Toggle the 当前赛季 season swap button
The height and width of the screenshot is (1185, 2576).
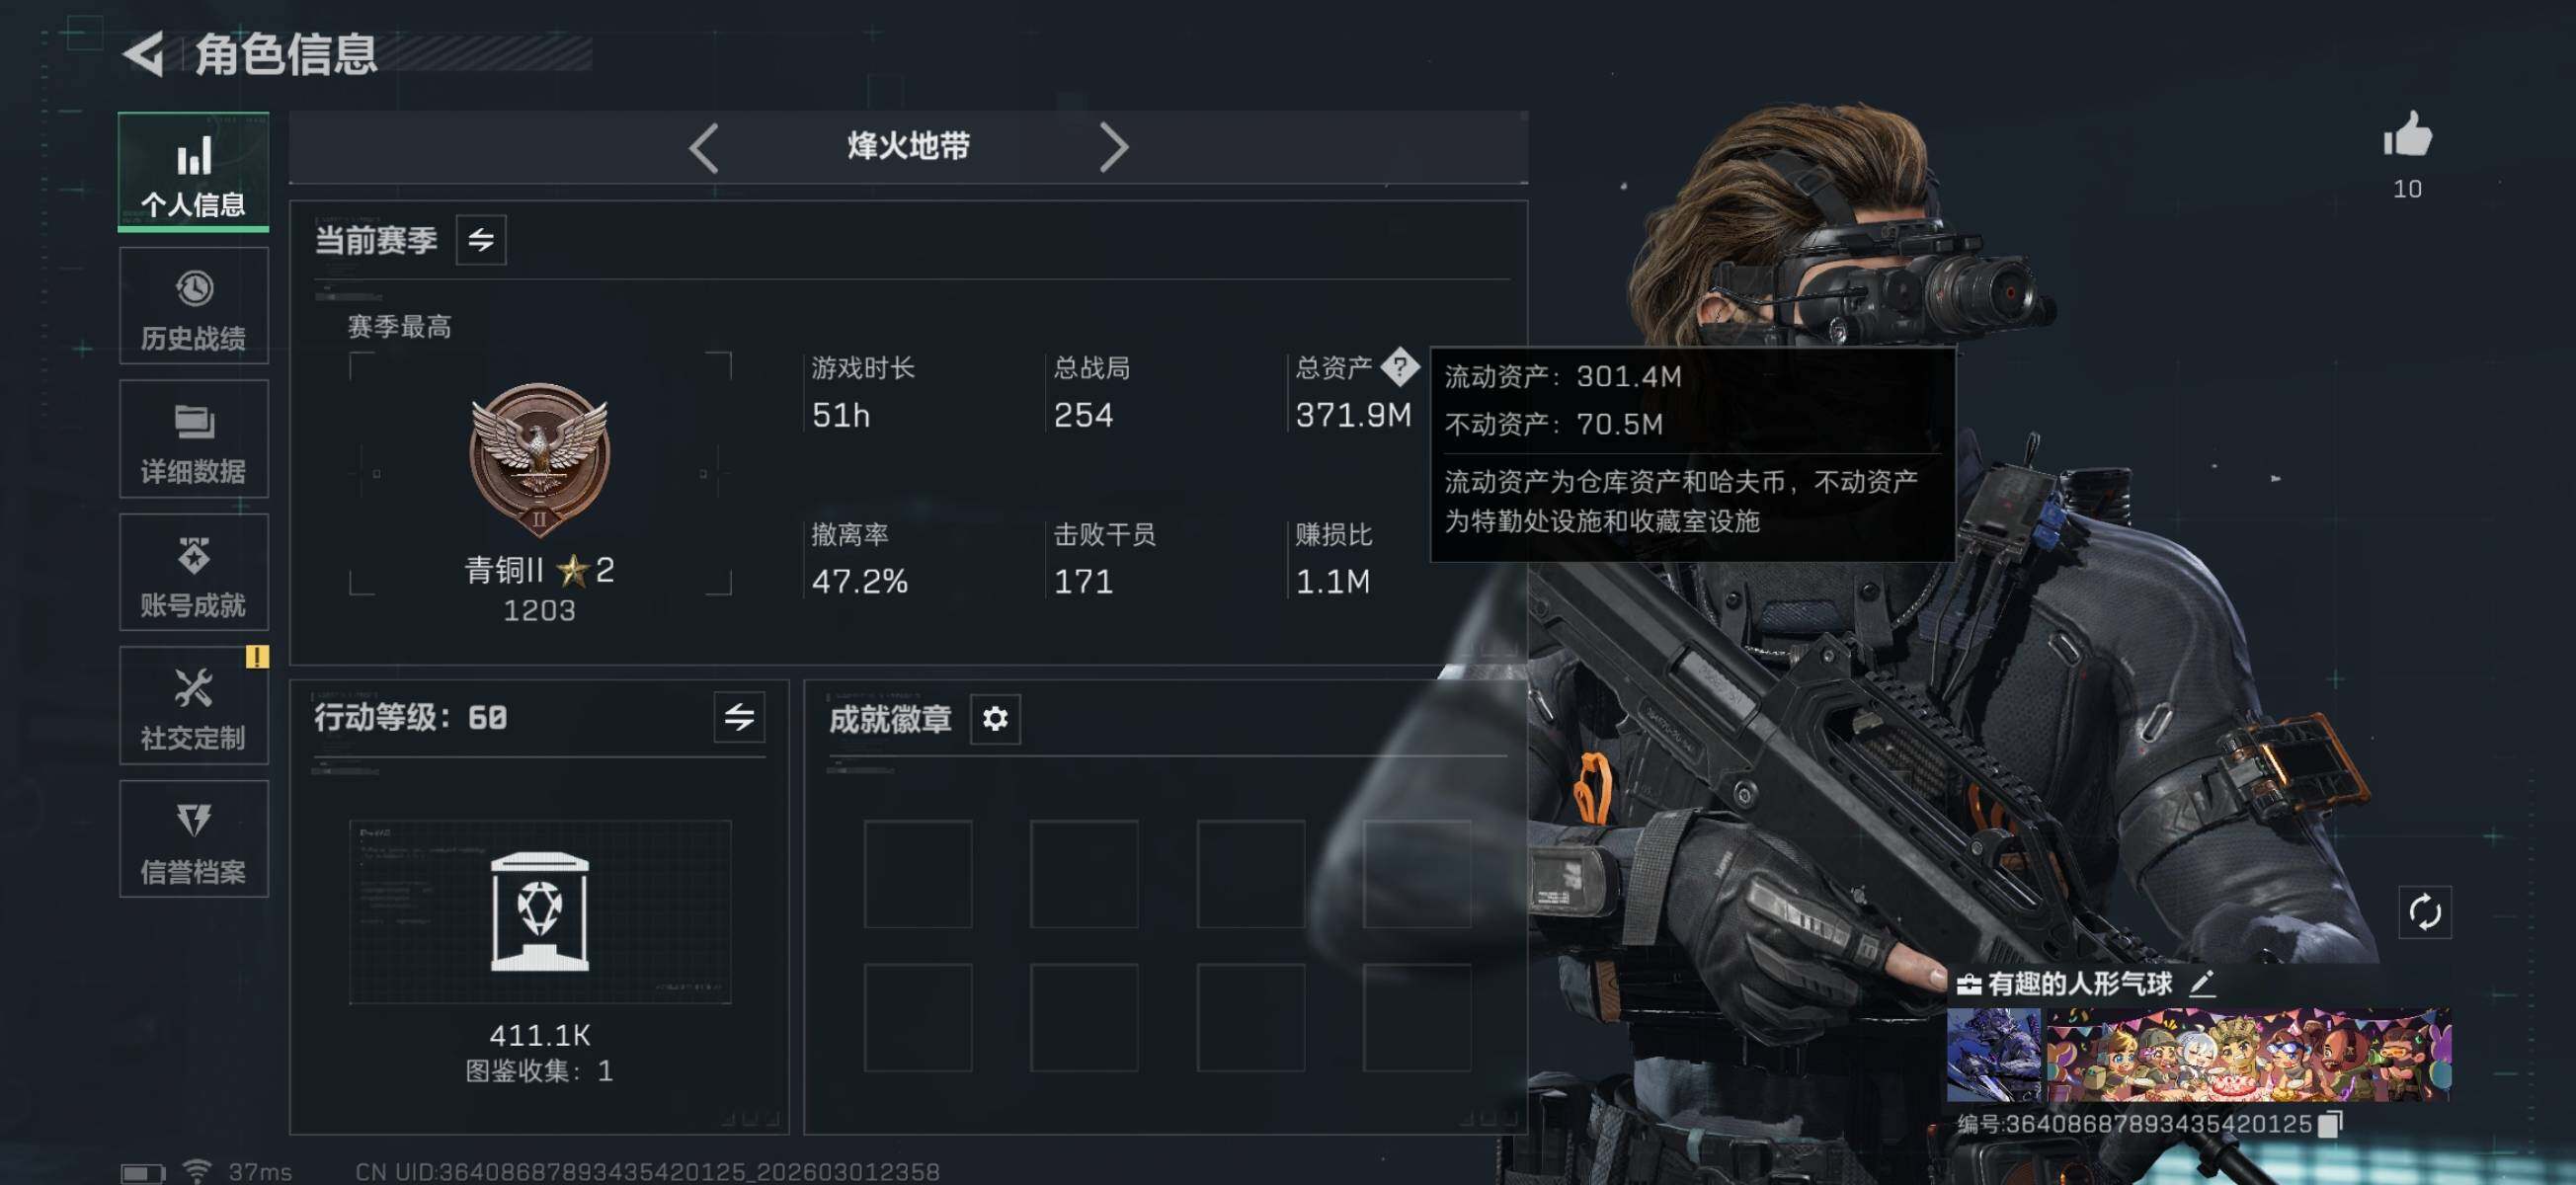coord(481,240)
